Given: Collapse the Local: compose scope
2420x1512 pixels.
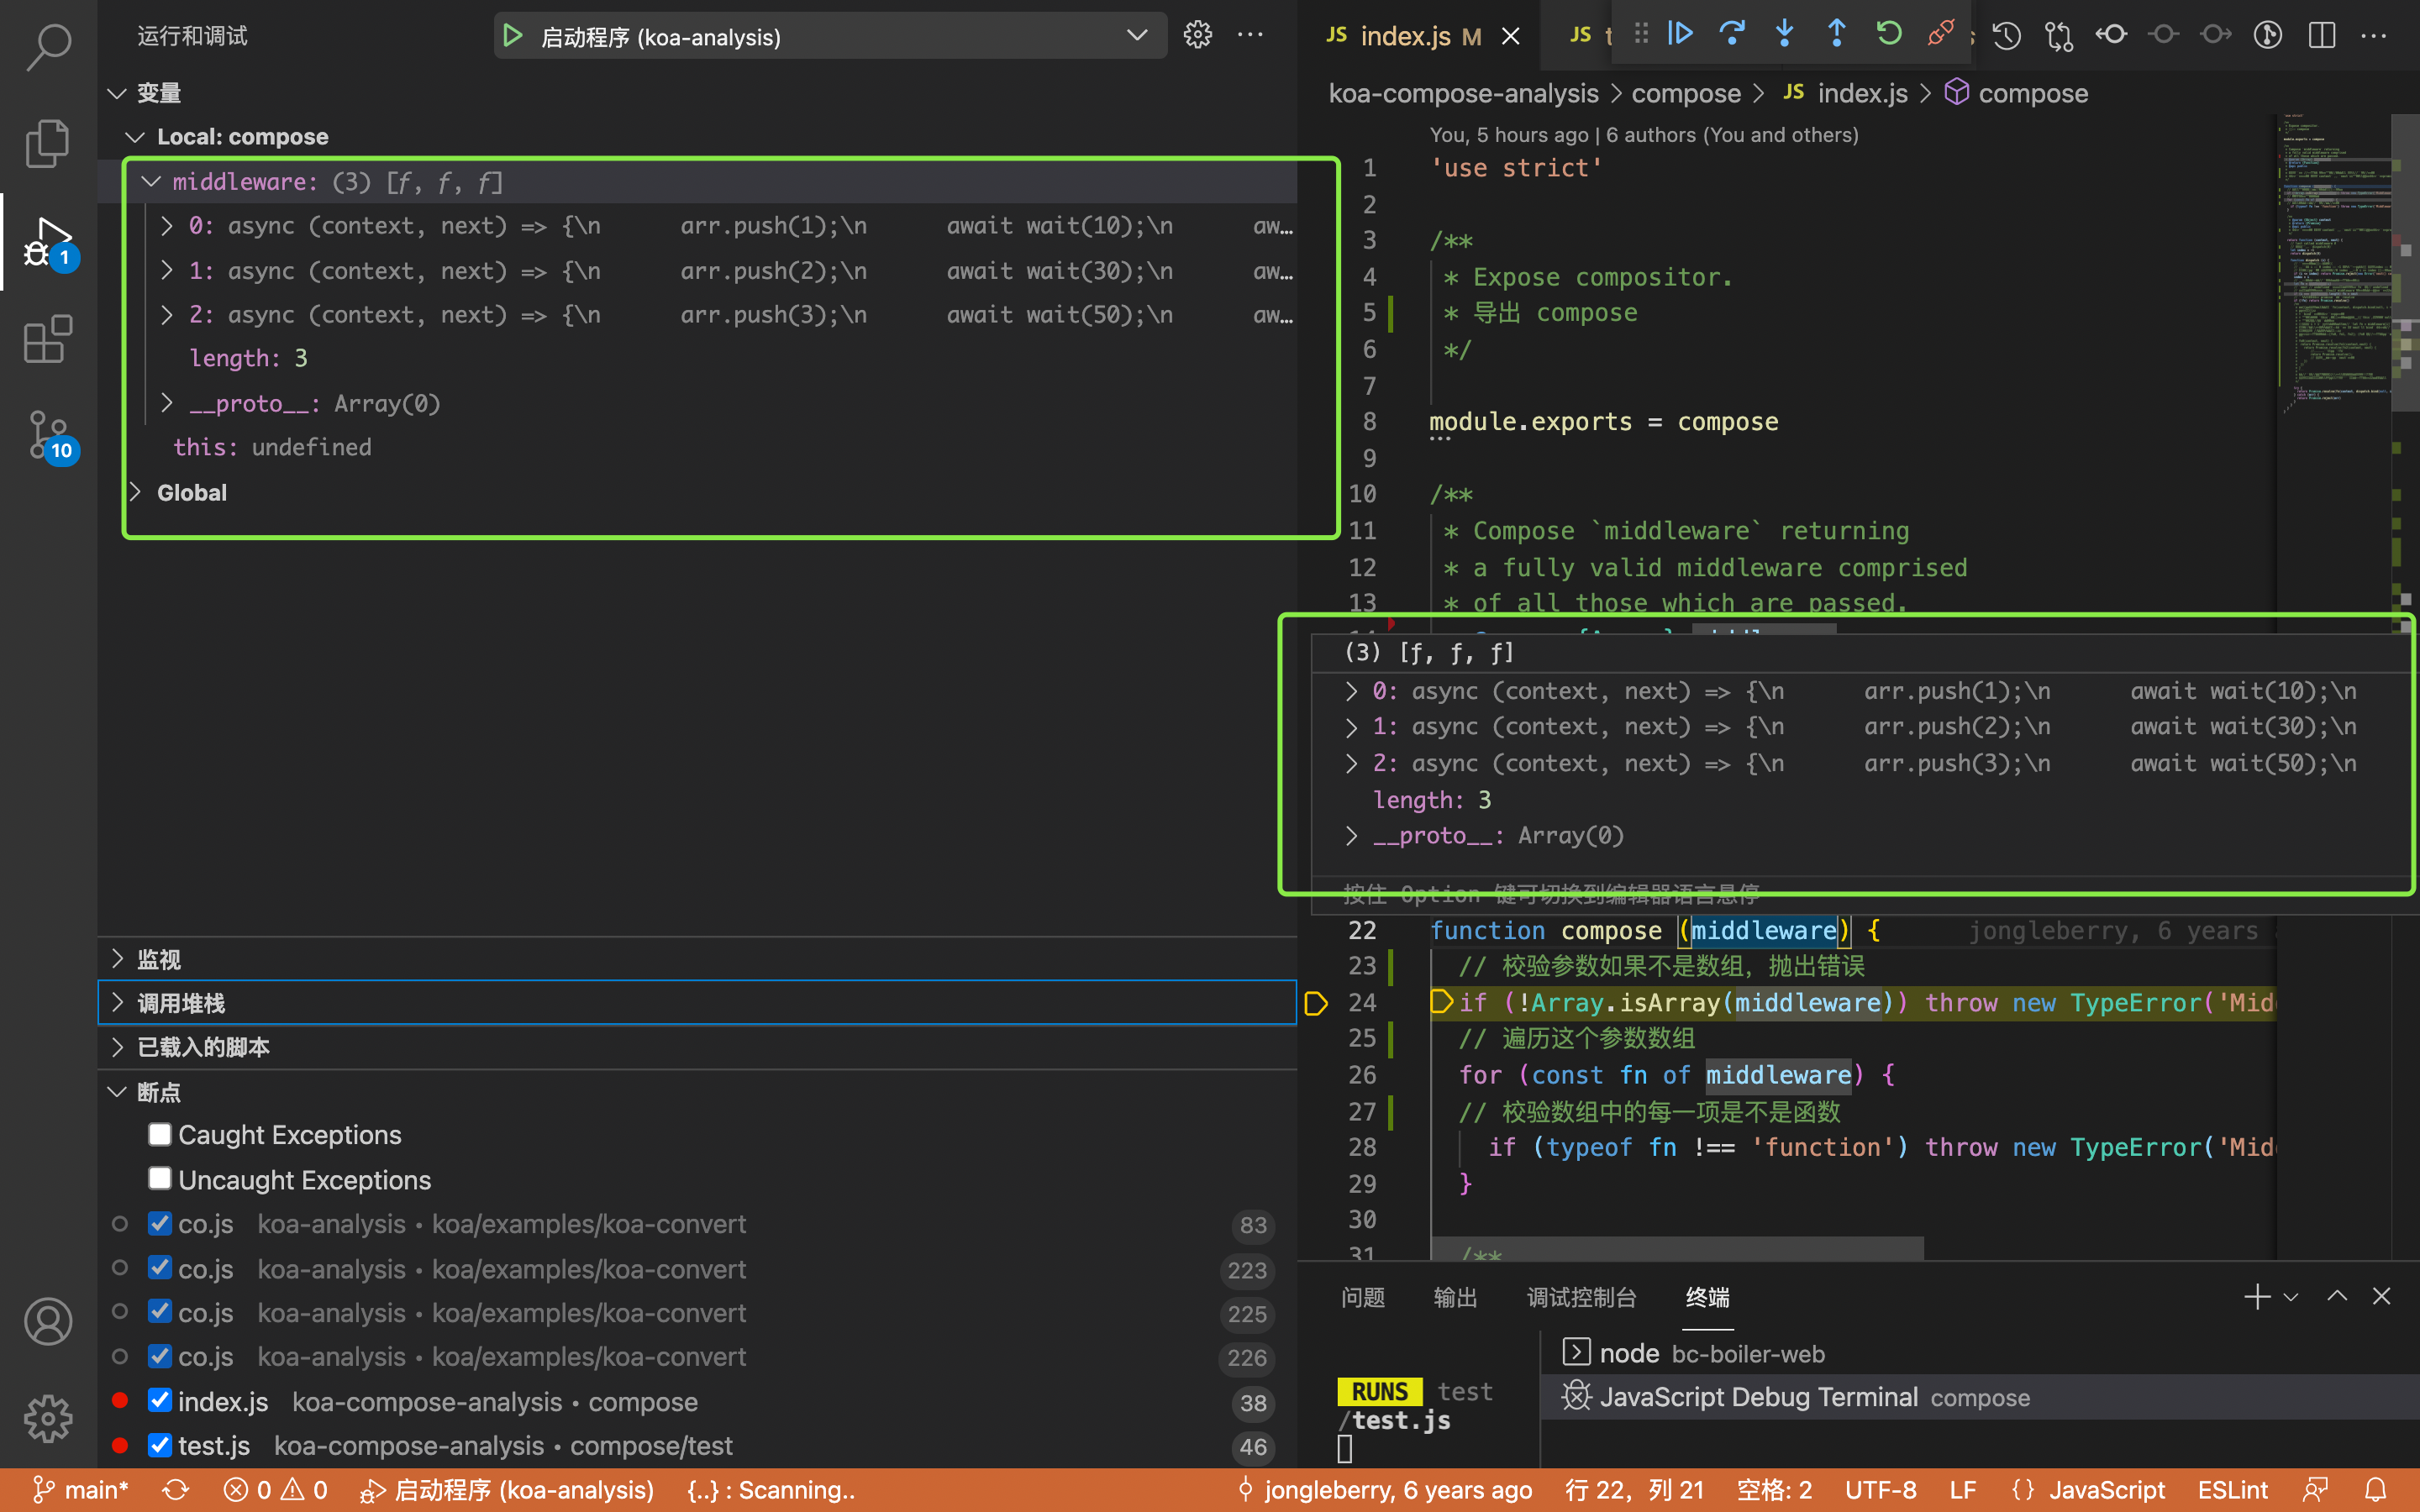Looking at the screenshot, I should point(136,137).
